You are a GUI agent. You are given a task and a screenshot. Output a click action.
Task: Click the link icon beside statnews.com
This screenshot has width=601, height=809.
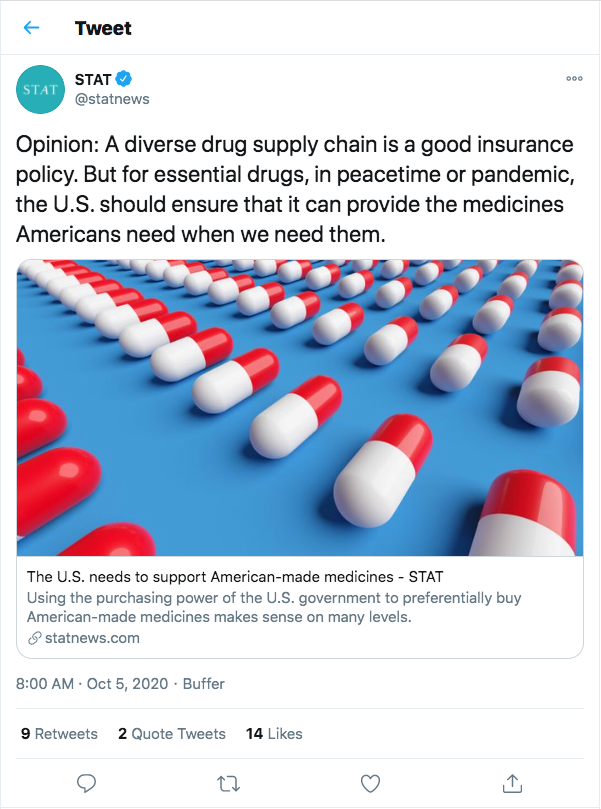(34, 638)
